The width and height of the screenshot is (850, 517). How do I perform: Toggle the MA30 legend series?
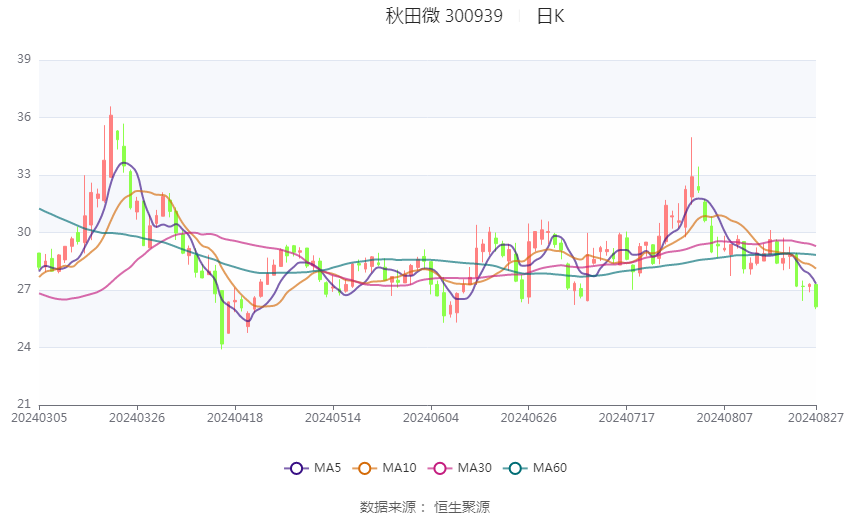[460, 468]
